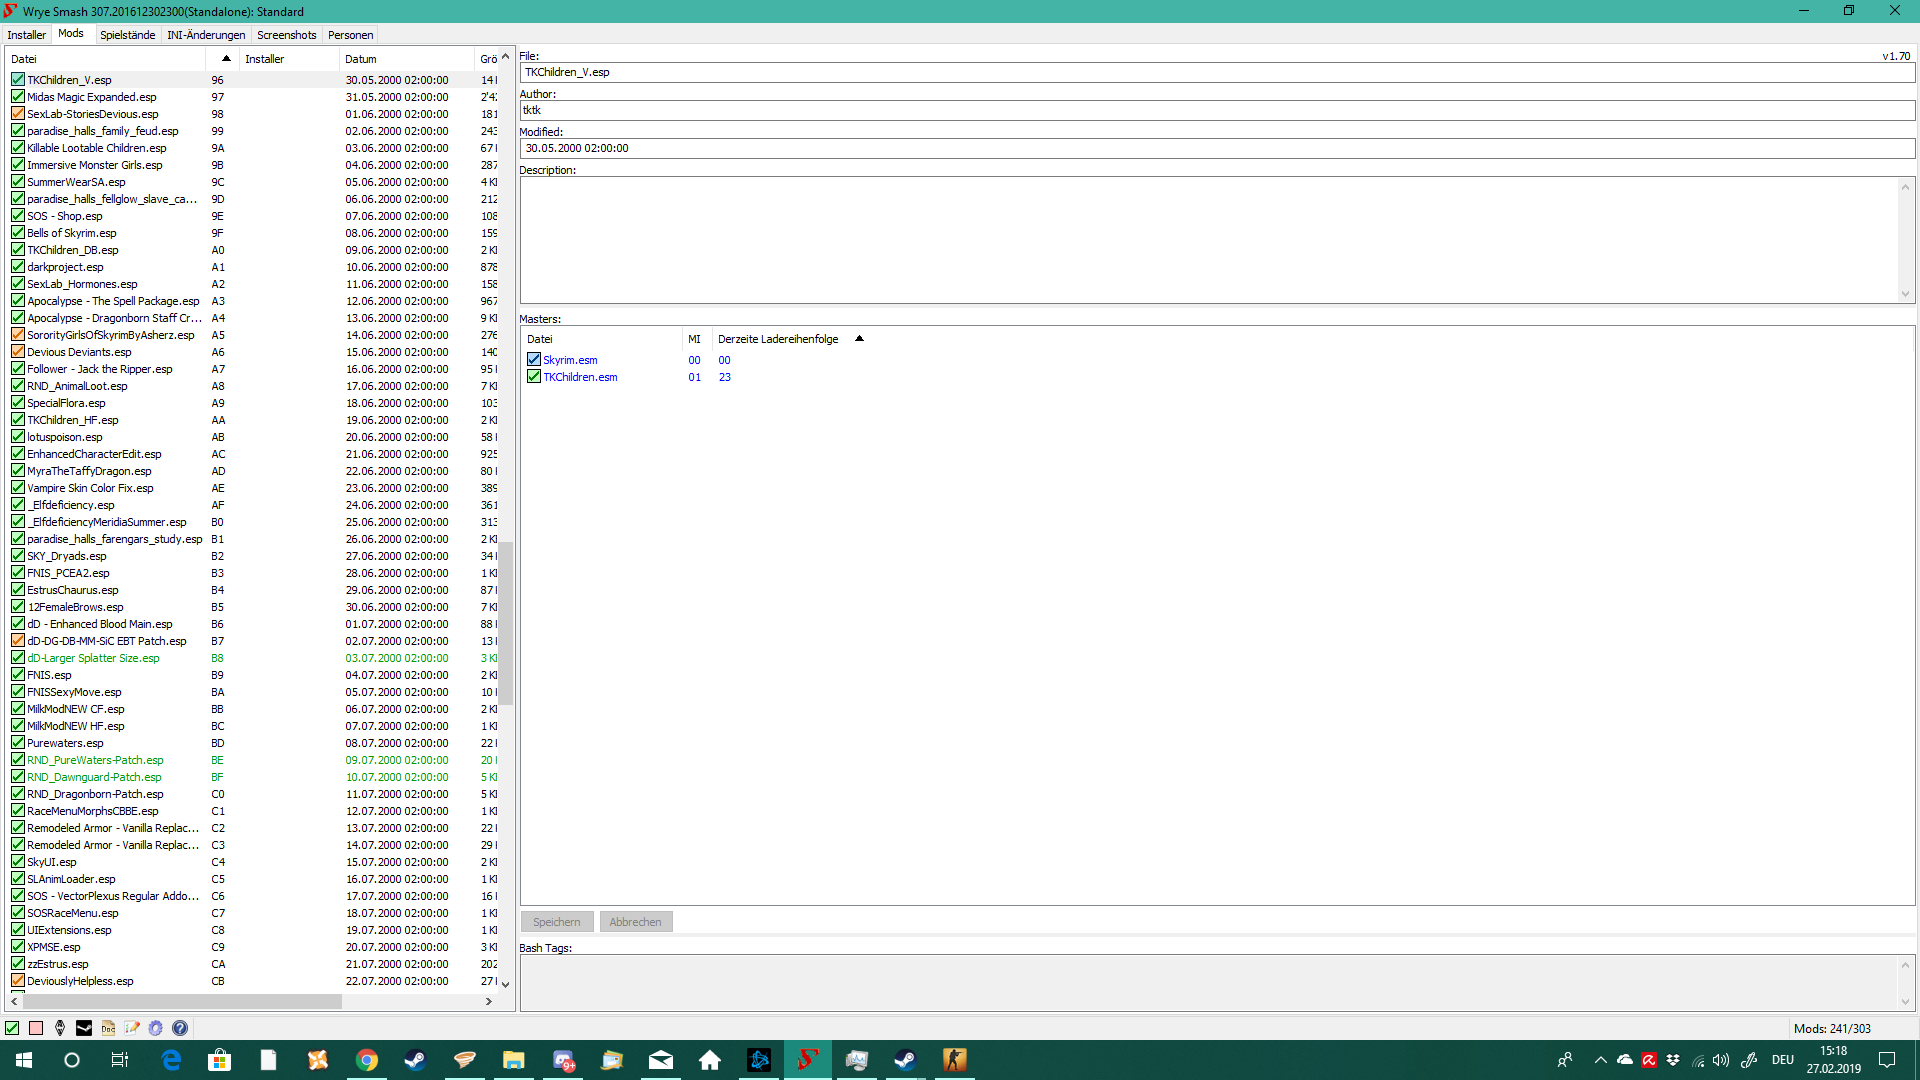Uncheck the TKChildren_V.esp mod checkbox
Image resolution: width=1920 pixels, height=1080 pixels.
click(x=18, y=80)
